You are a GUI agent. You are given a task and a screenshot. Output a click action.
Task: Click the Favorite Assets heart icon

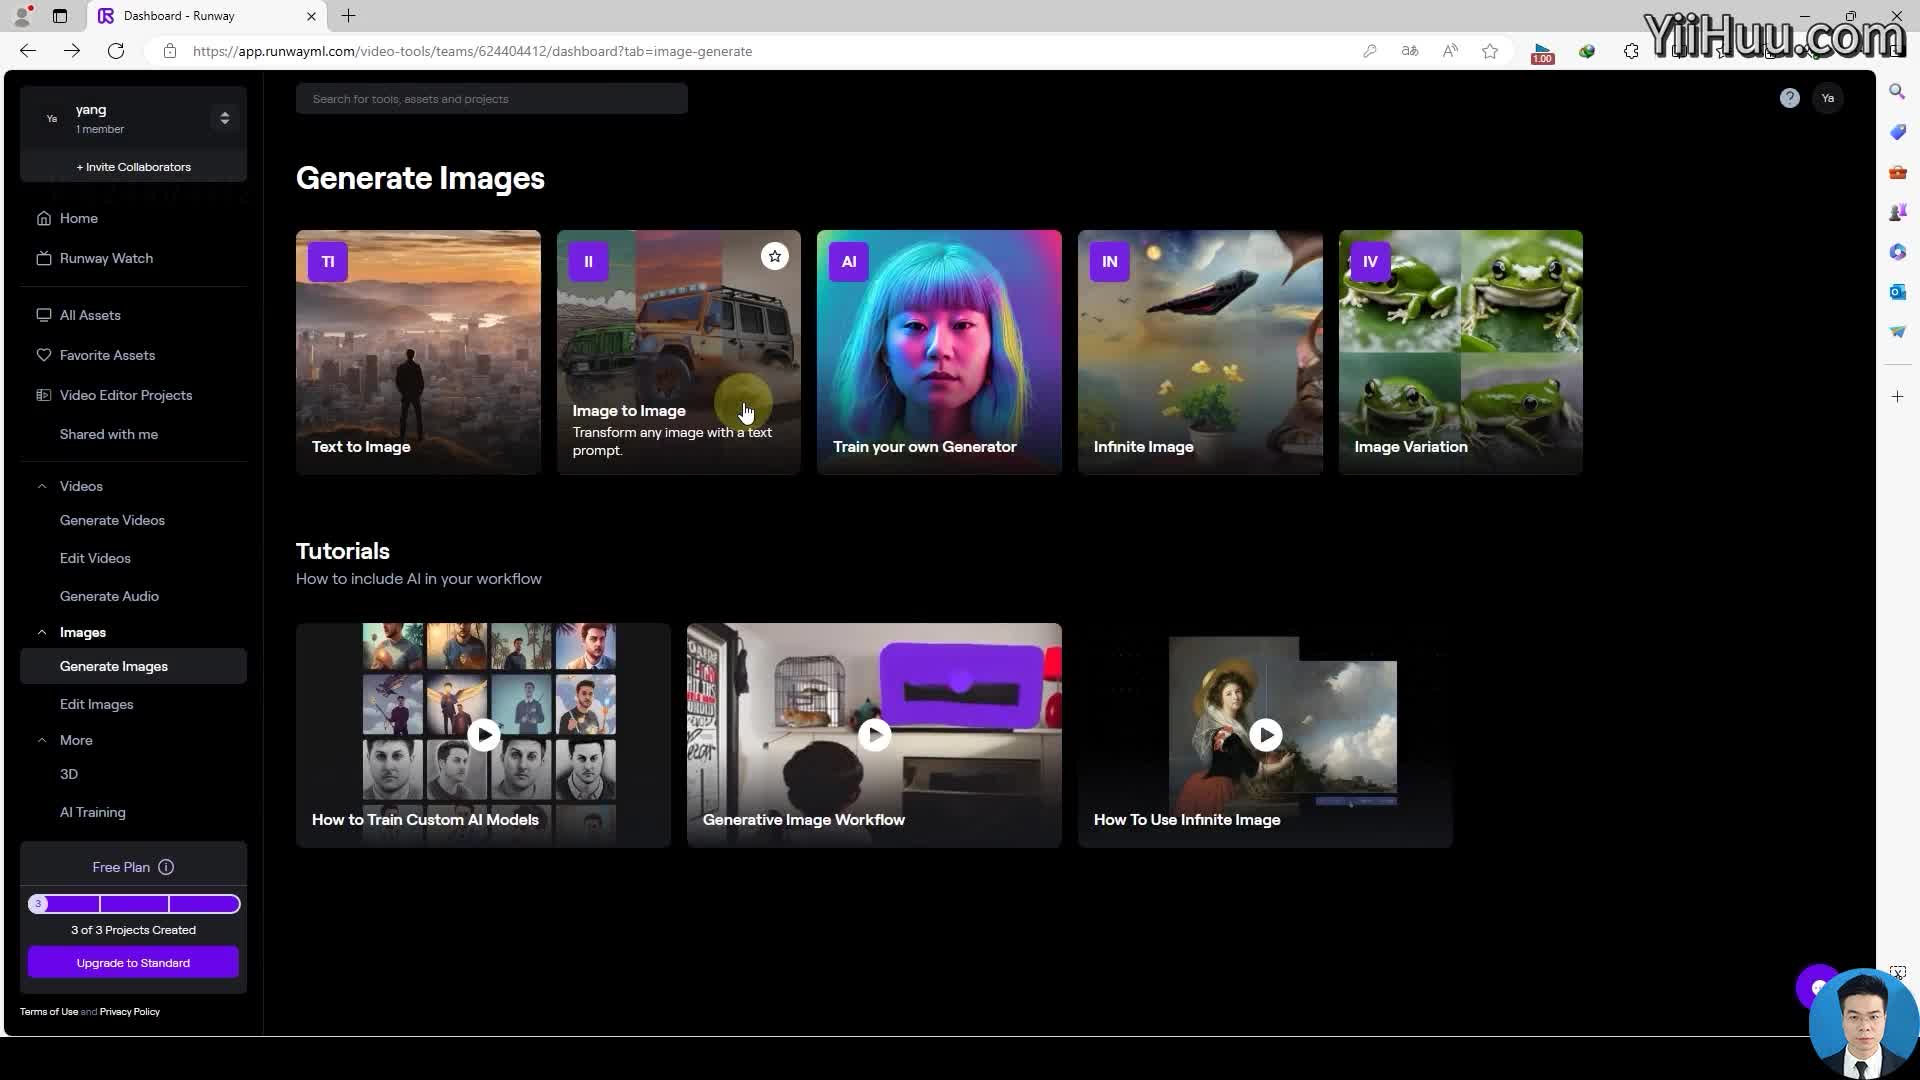pyautogui.click(x=44, y=355)
